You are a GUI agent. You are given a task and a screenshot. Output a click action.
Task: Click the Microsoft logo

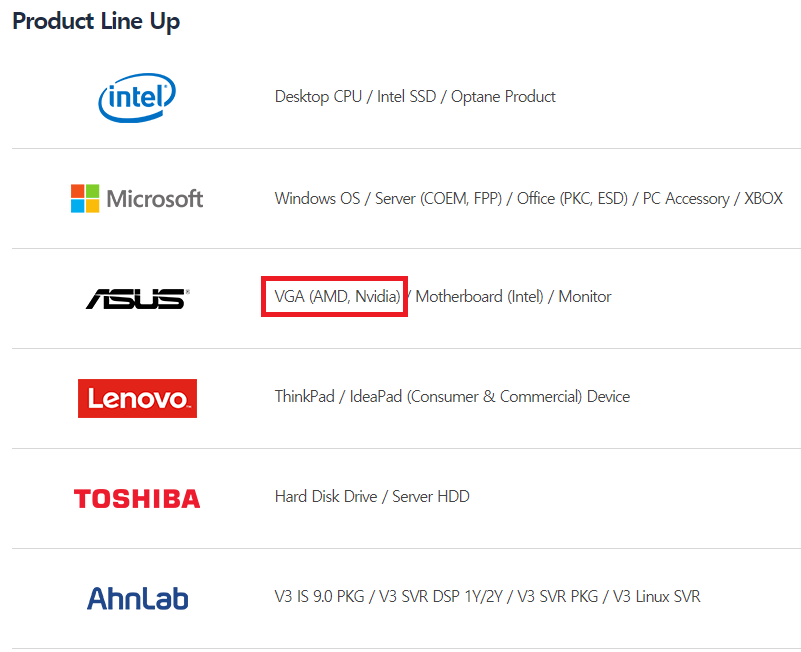pyautogui.click(x=137, y=198)
